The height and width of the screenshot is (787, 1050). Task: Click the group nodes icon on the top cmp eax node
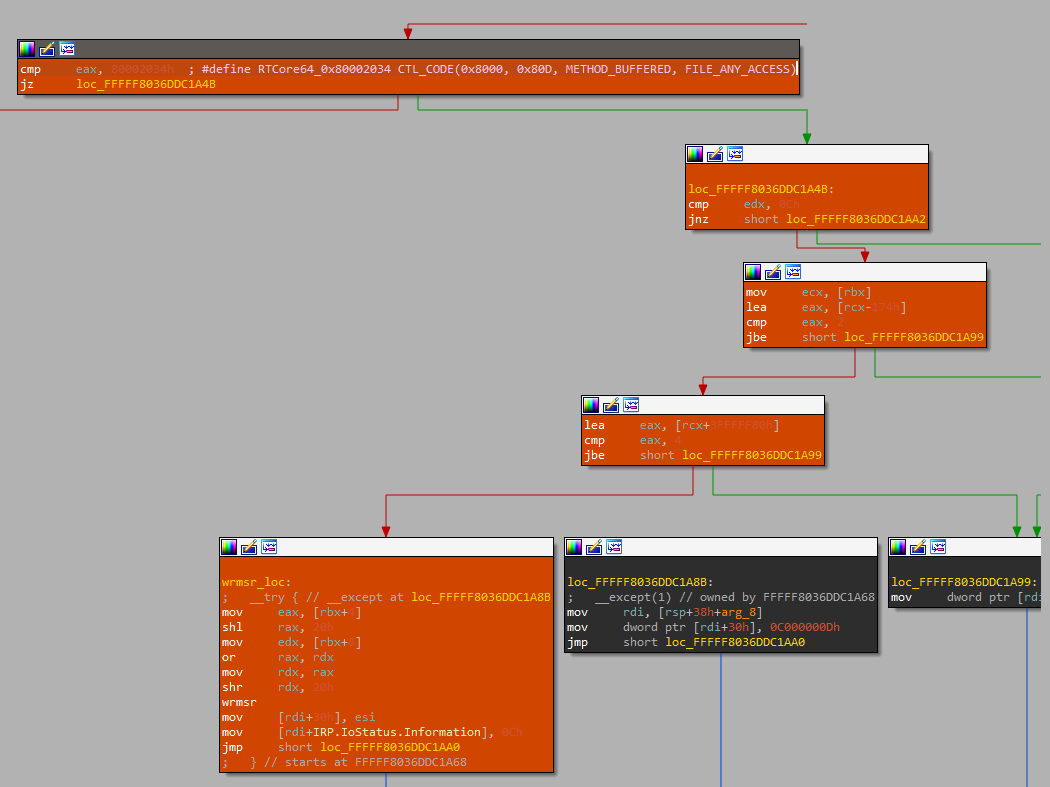click(x=67, y=49)
